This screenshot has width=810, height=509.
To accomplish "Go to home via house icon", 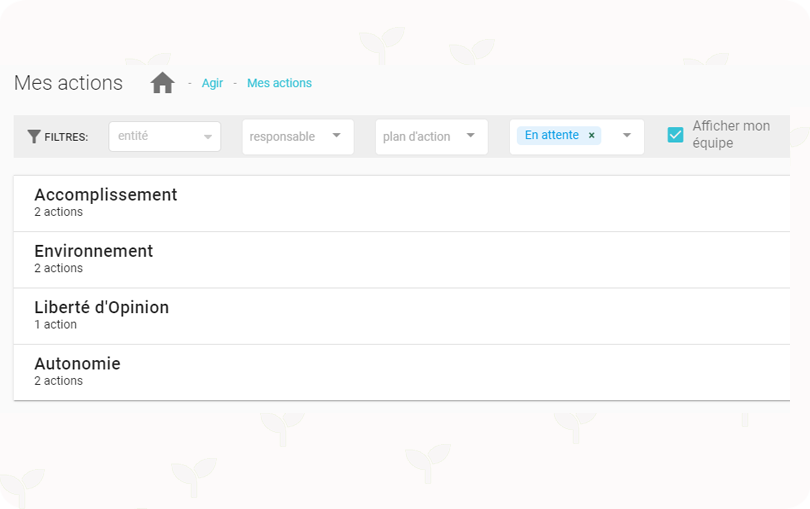I will [162, 83].
